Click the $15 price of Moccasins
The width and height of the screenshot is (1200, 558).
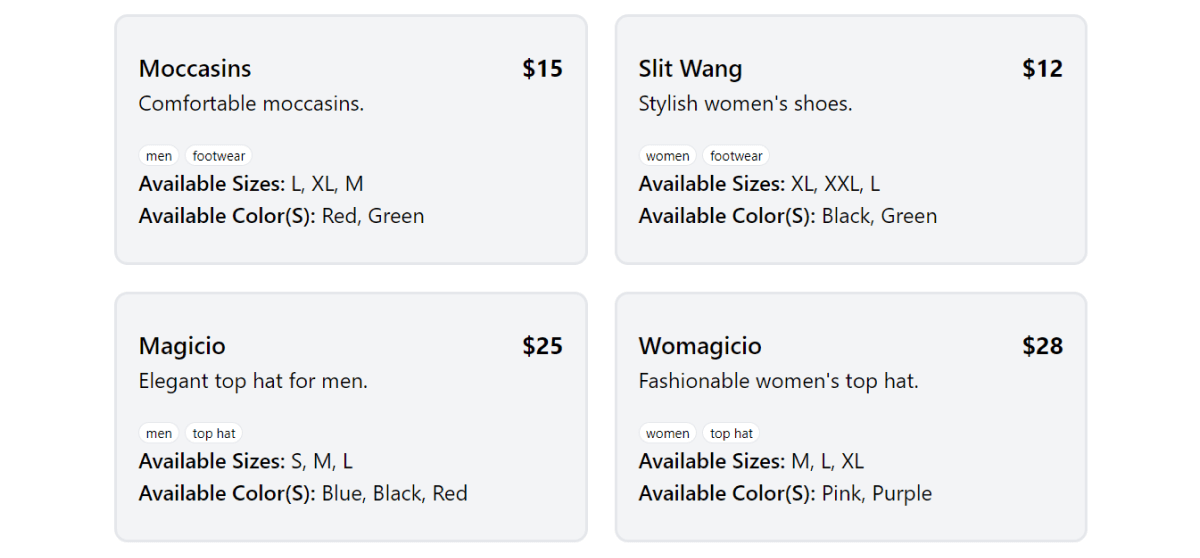pos(542,69)
